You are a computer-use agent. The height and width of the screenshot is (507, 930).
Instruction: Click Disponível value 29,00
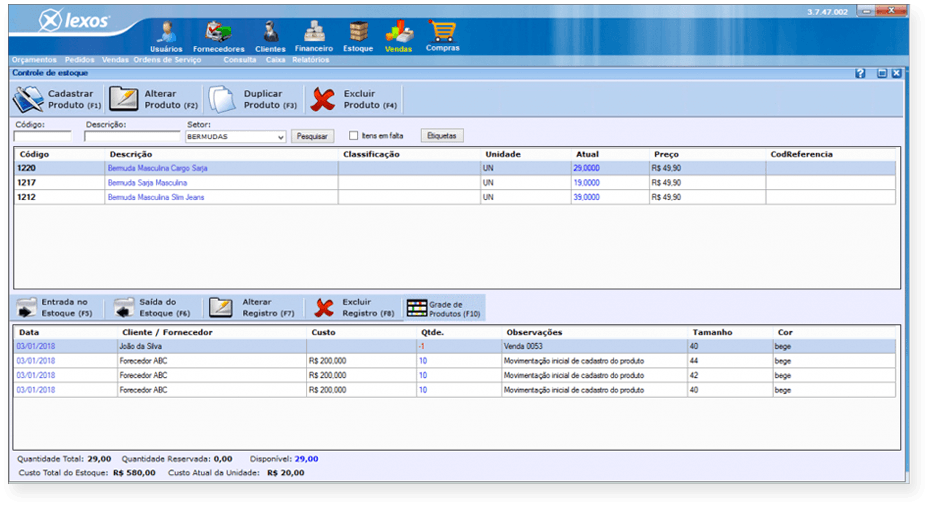click(x=307, y=459)
